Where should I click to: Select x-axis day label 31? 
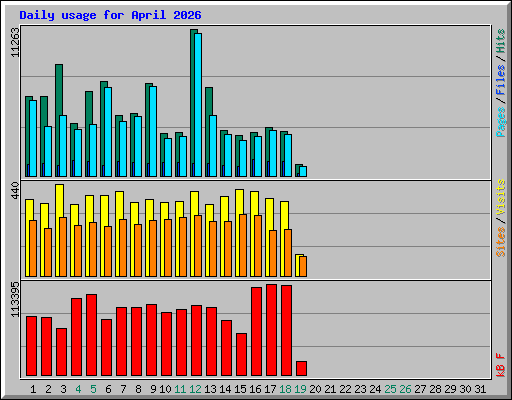click(x=480, y=389)
